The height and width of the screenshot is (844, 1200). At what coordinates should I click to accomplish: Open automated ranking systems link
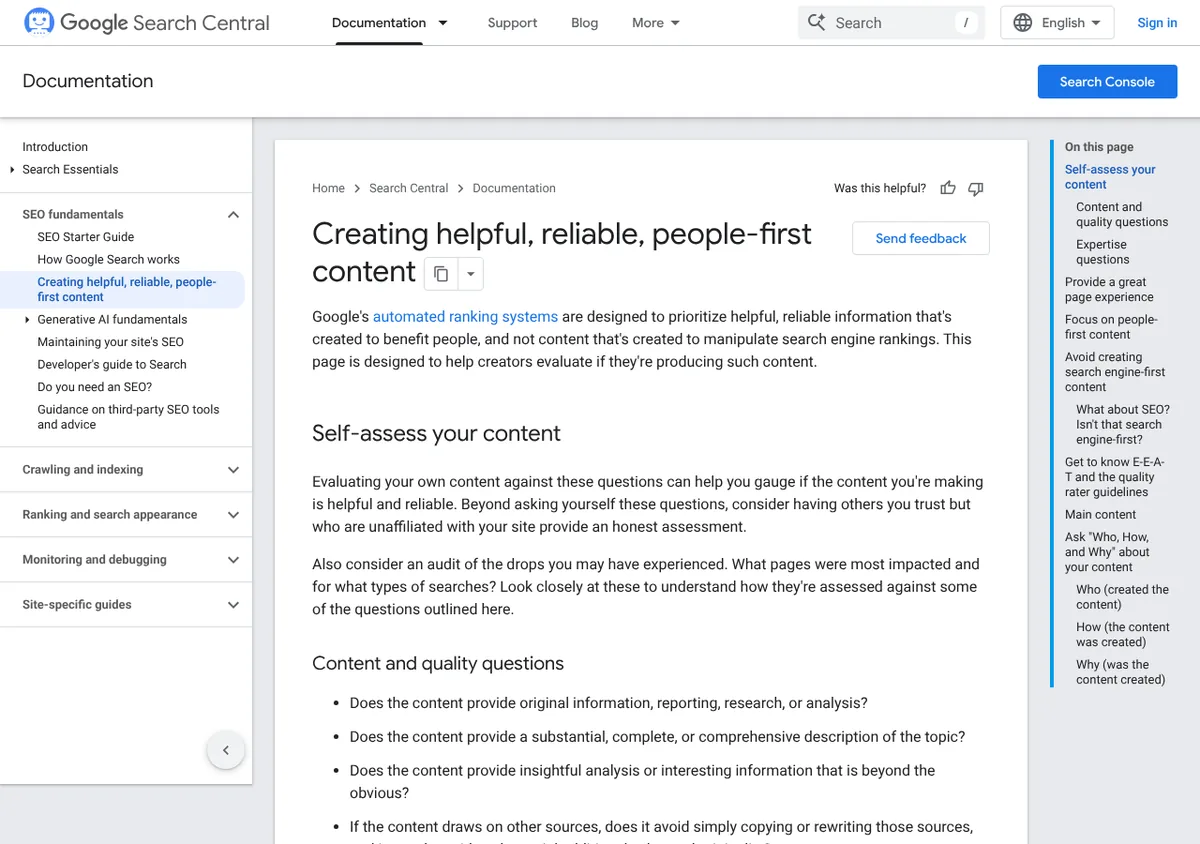click(465, 317)
